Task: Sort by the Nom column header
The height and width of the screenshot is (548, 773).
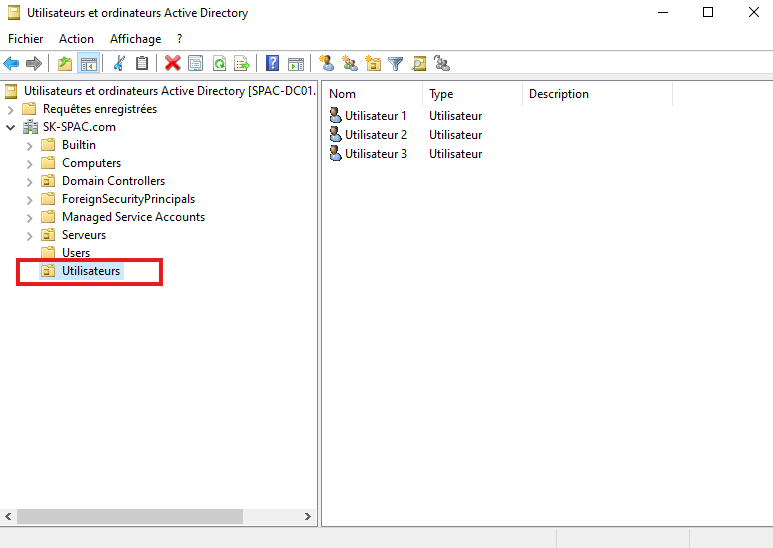Action: 370,94
